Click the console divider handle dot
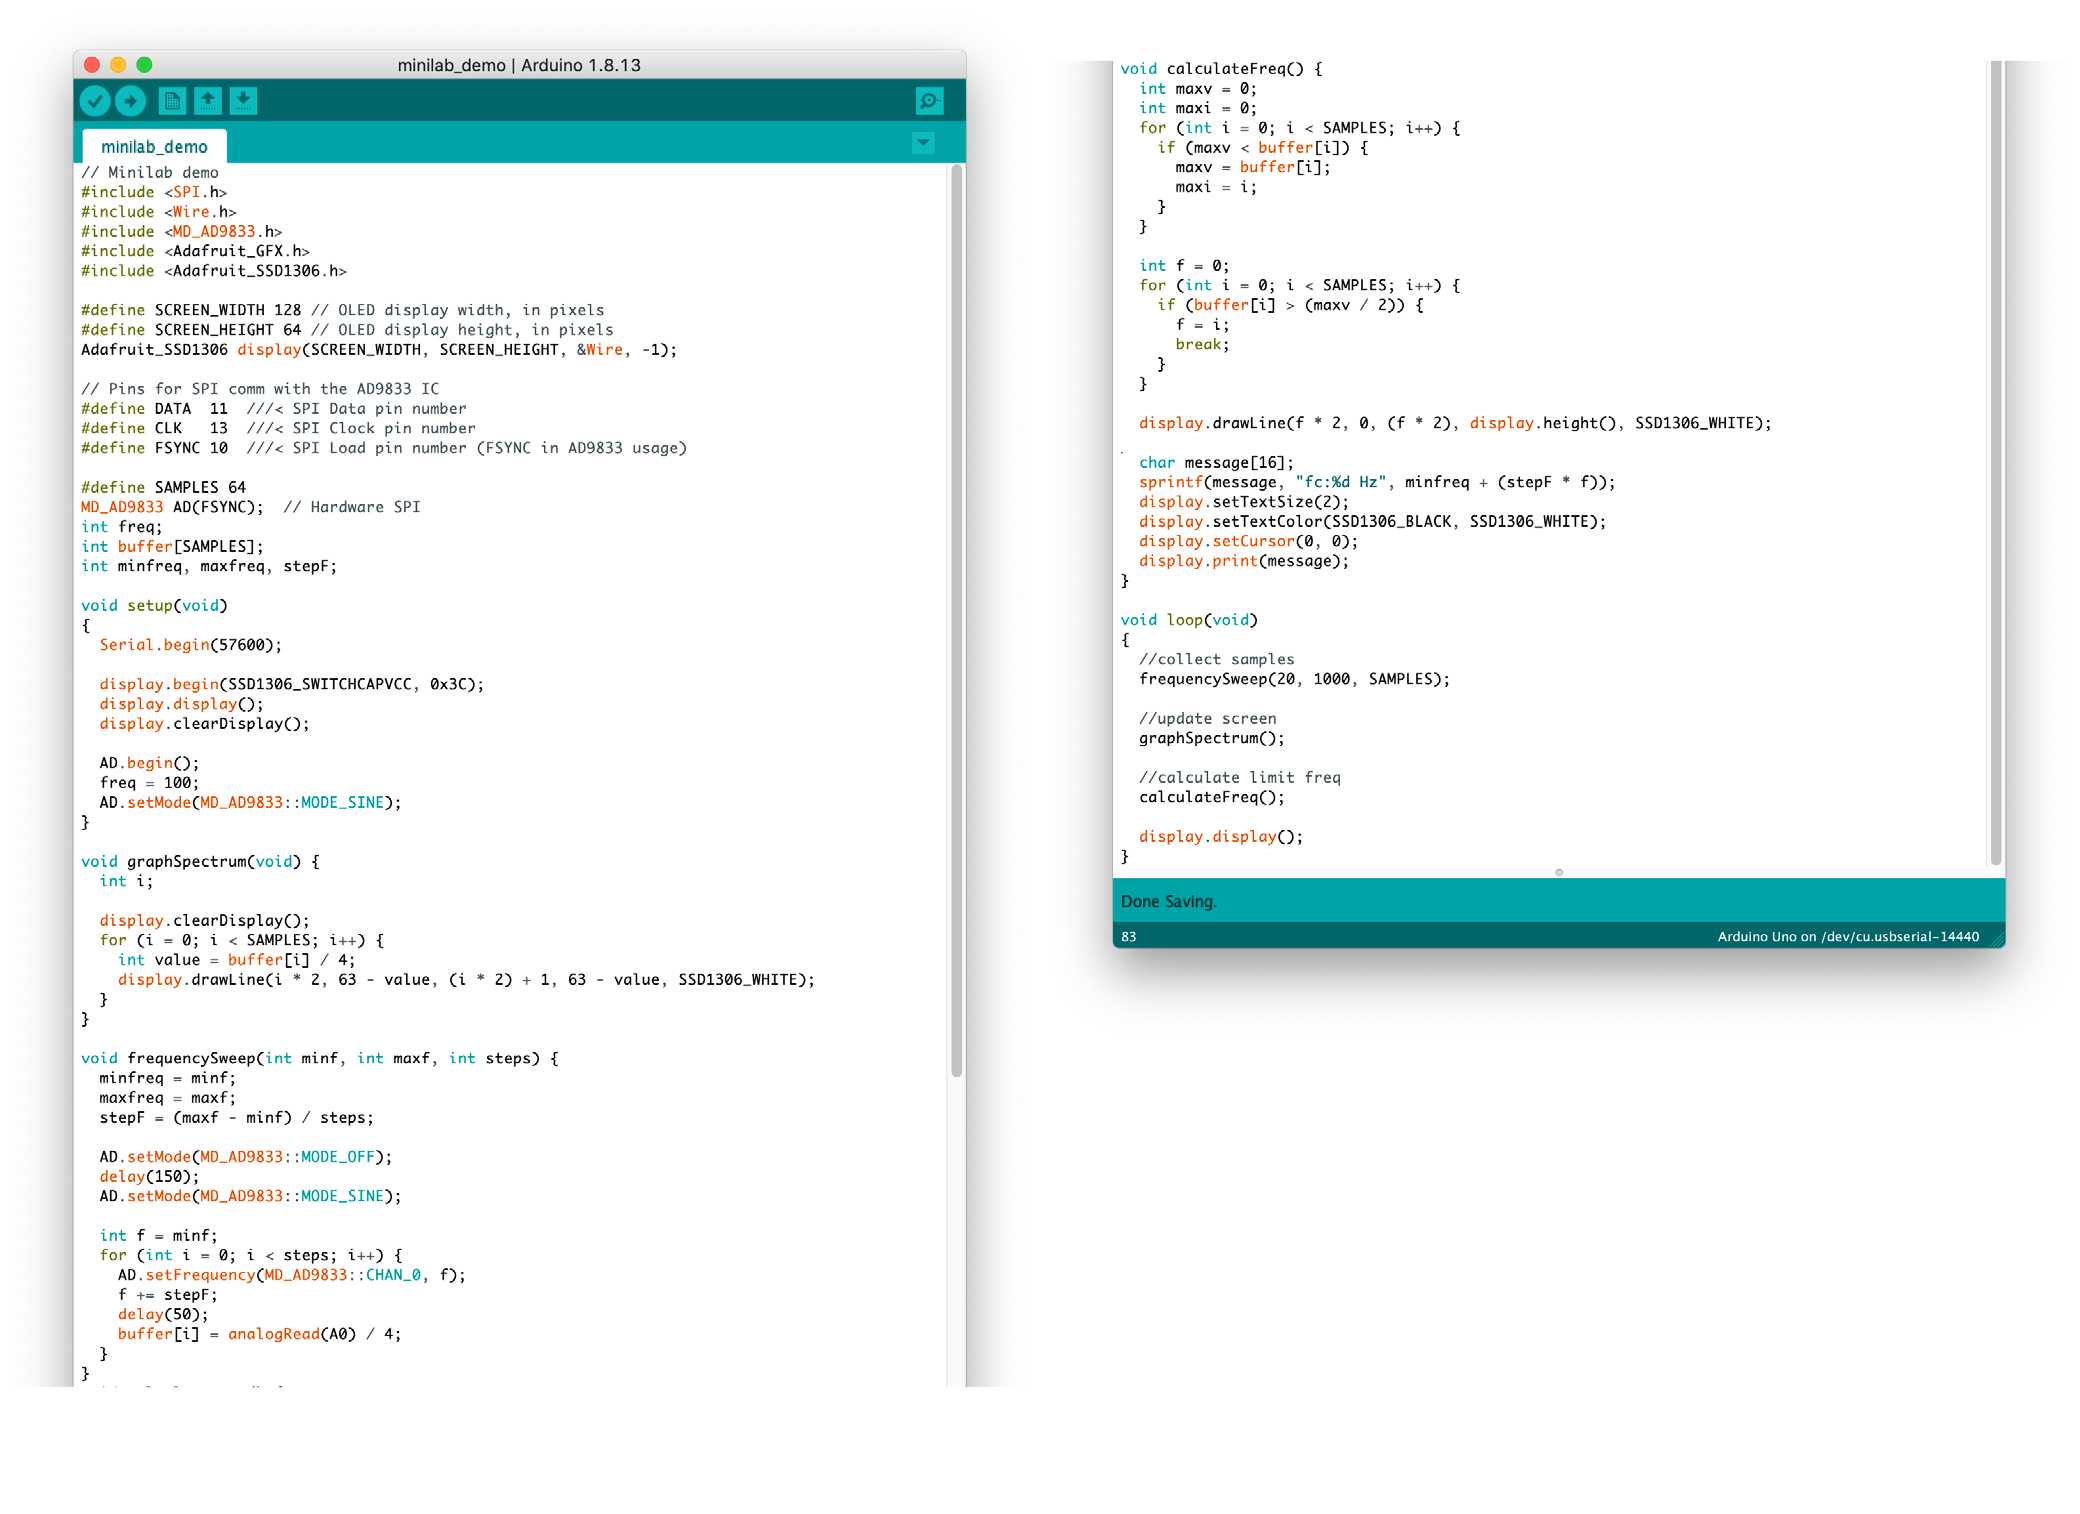 (1558, 872)
